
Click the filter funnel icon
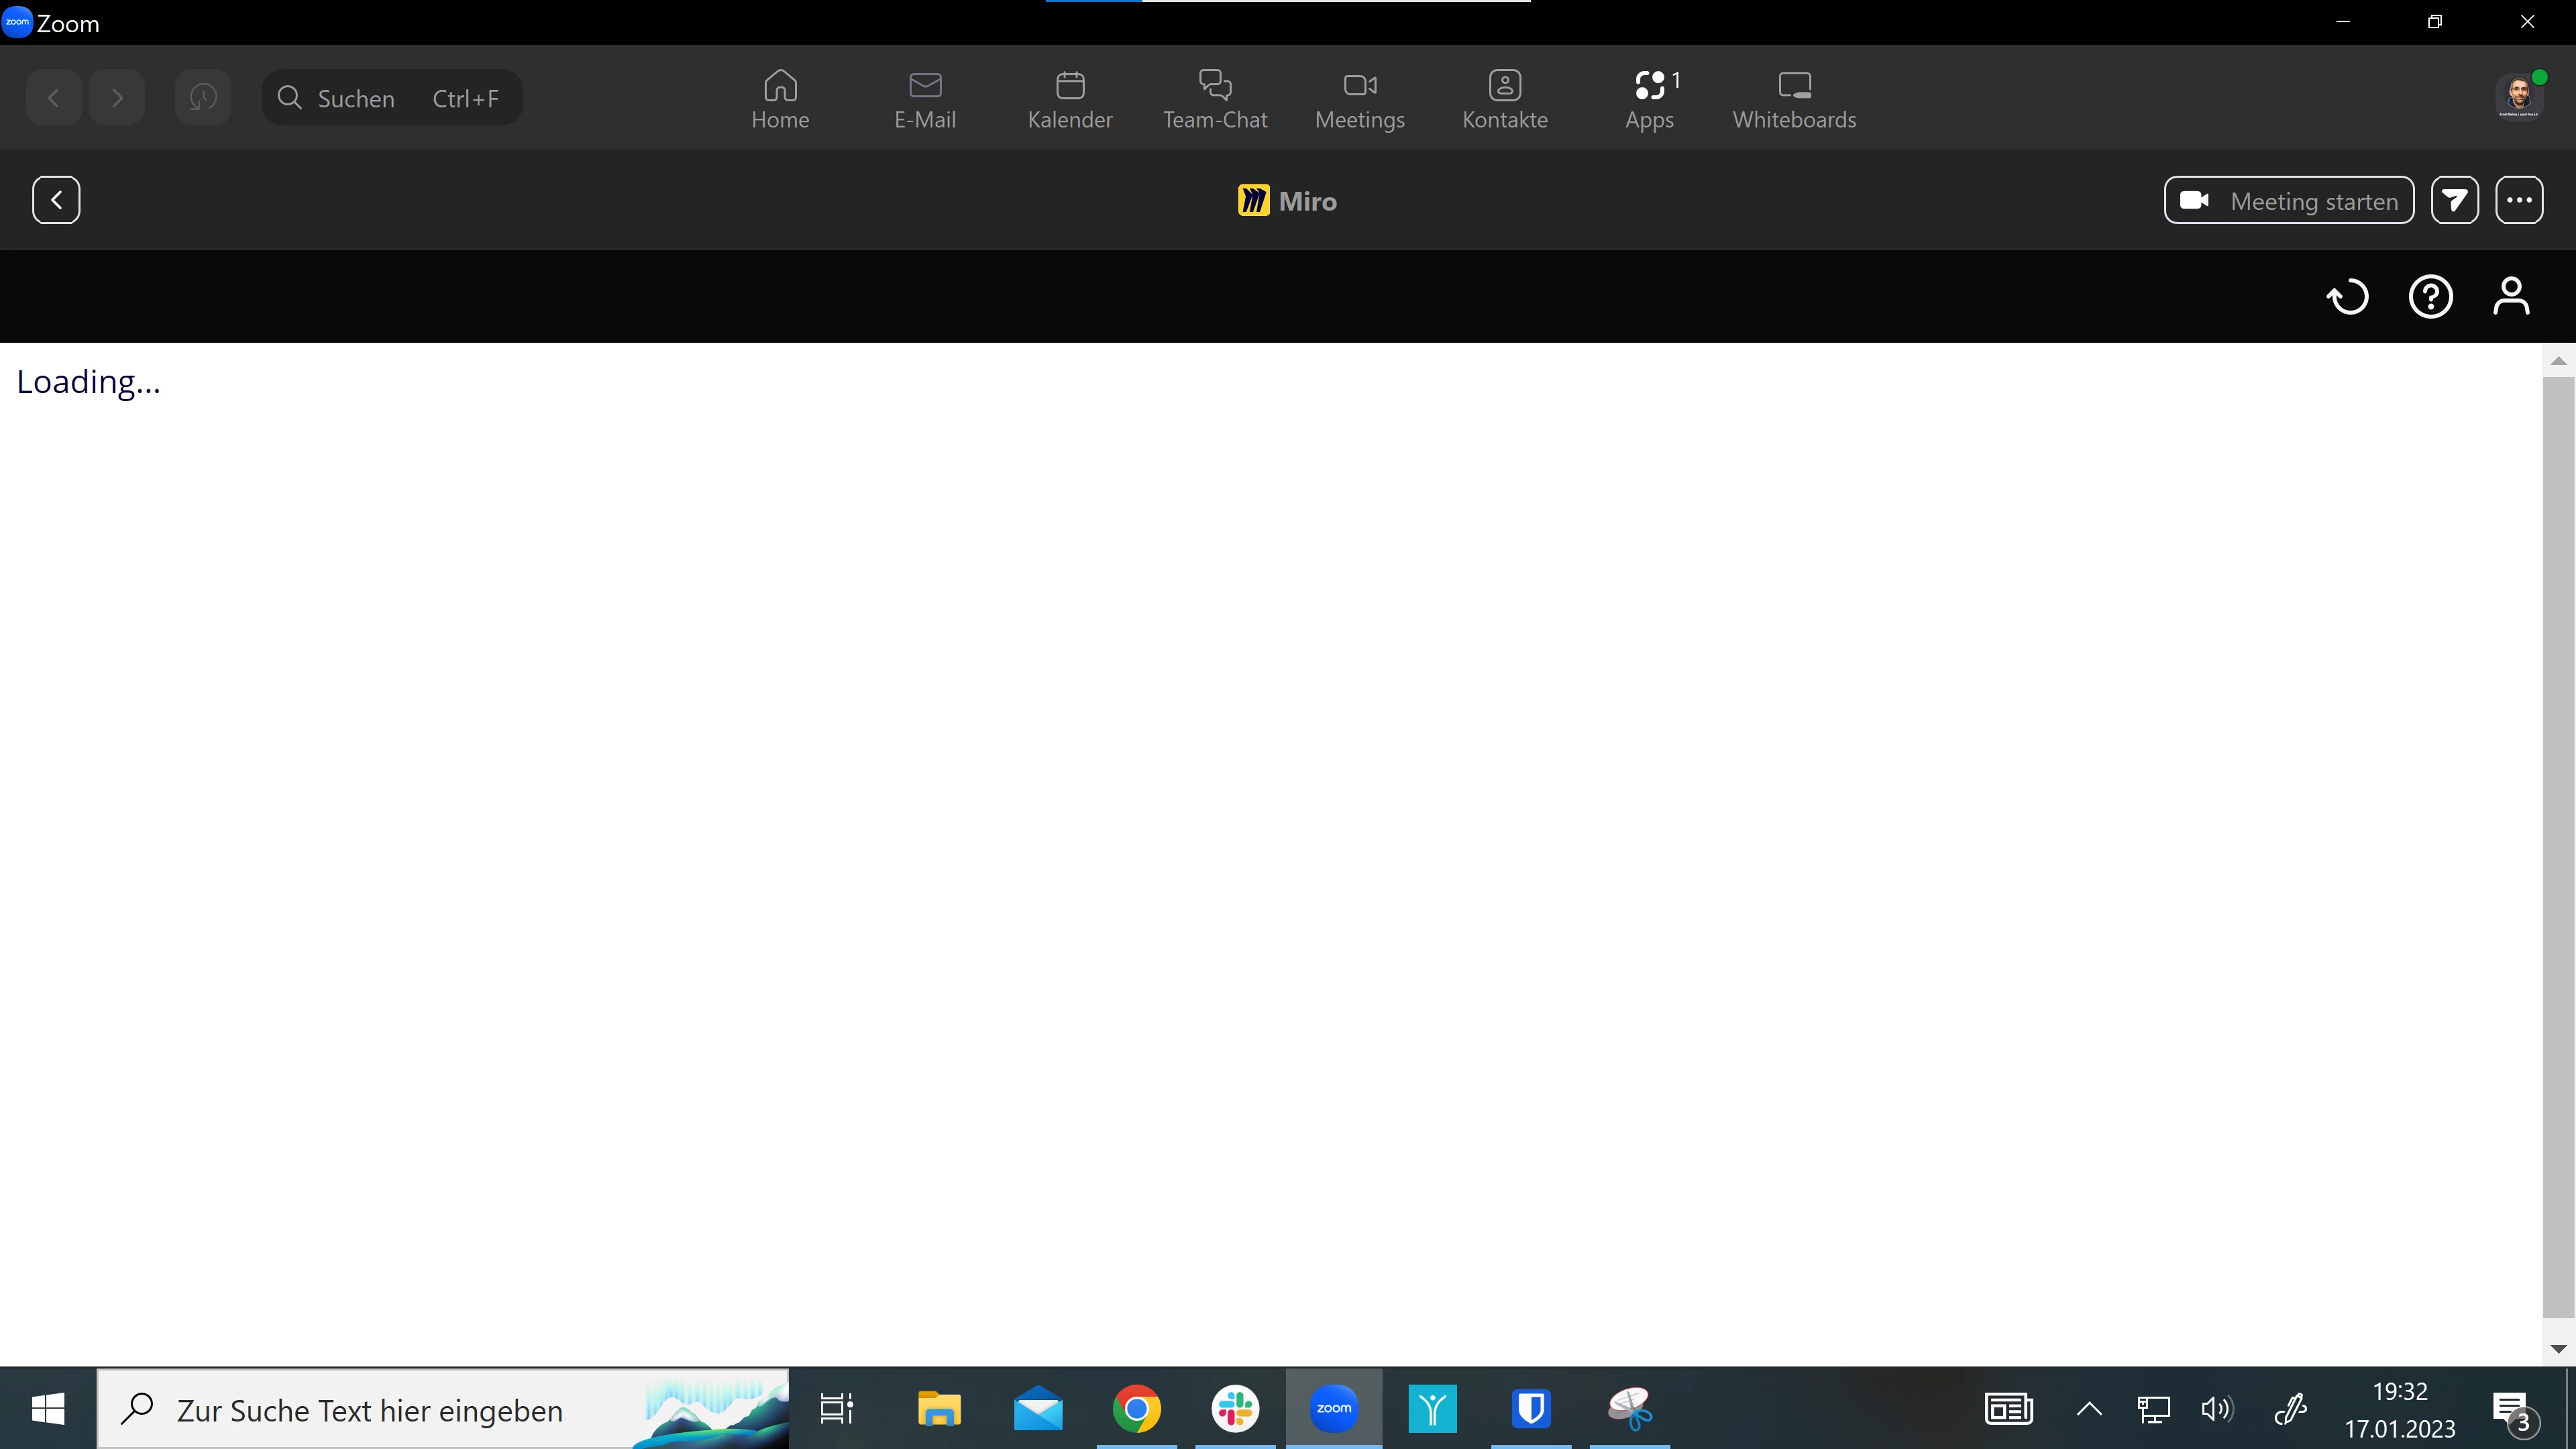pos(2454,200)
